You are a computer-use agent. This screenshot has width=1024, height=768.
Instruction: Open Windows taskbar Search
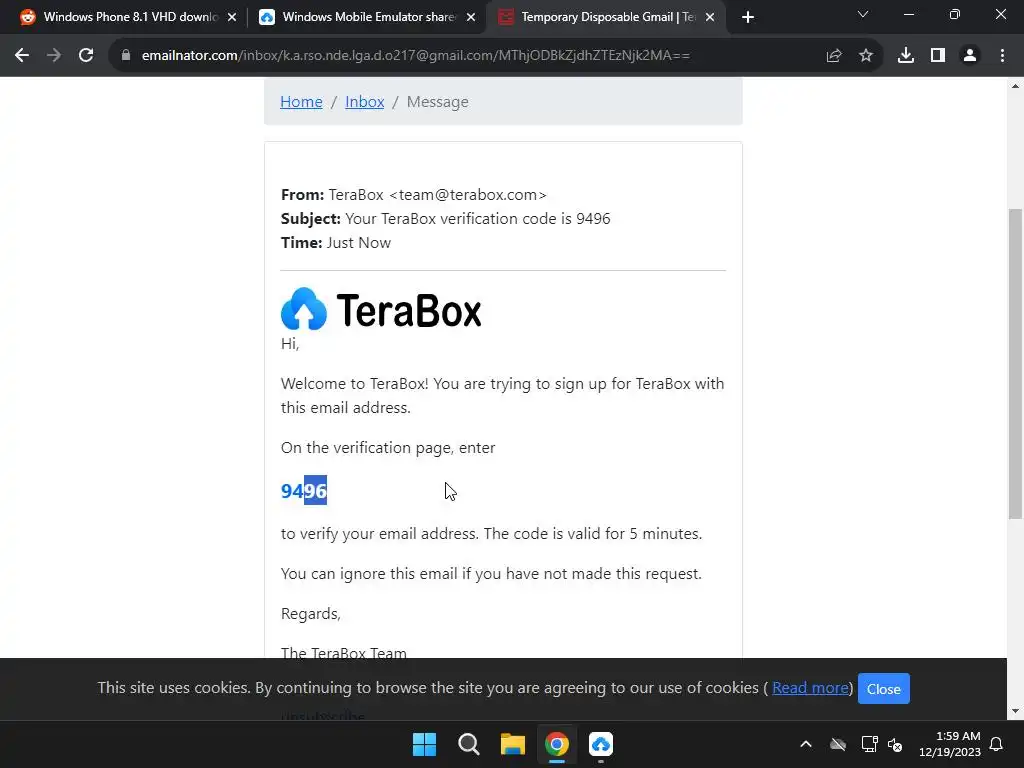(x=468, y=744)
